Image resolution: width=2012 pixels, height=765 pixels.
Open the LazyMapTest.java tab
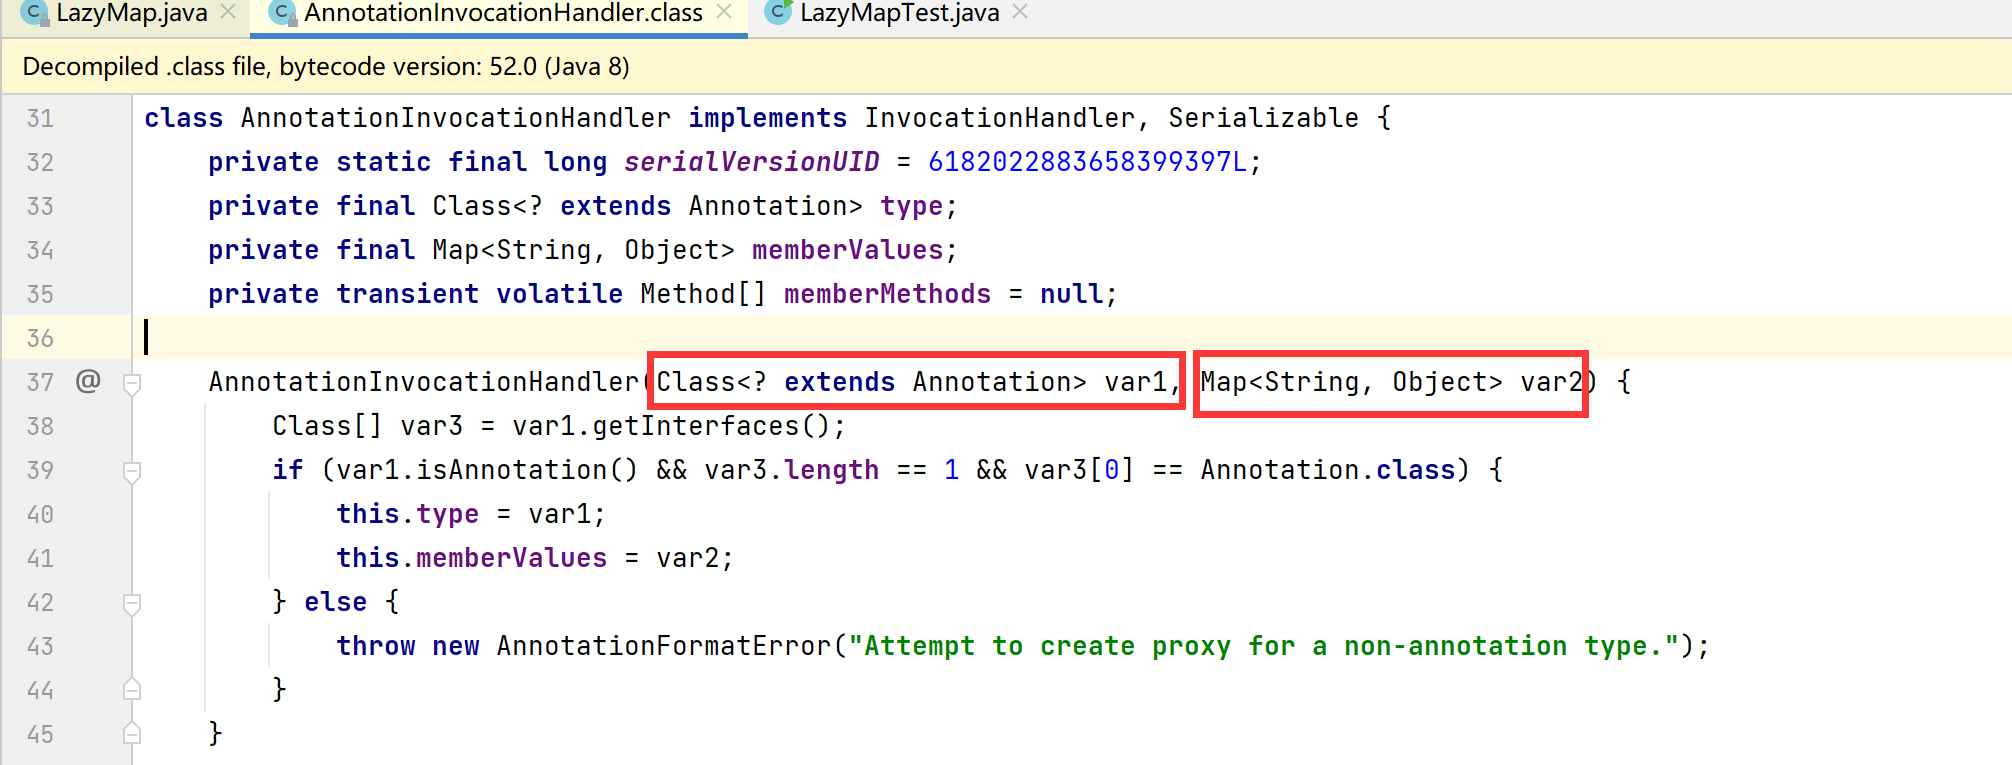899,13
